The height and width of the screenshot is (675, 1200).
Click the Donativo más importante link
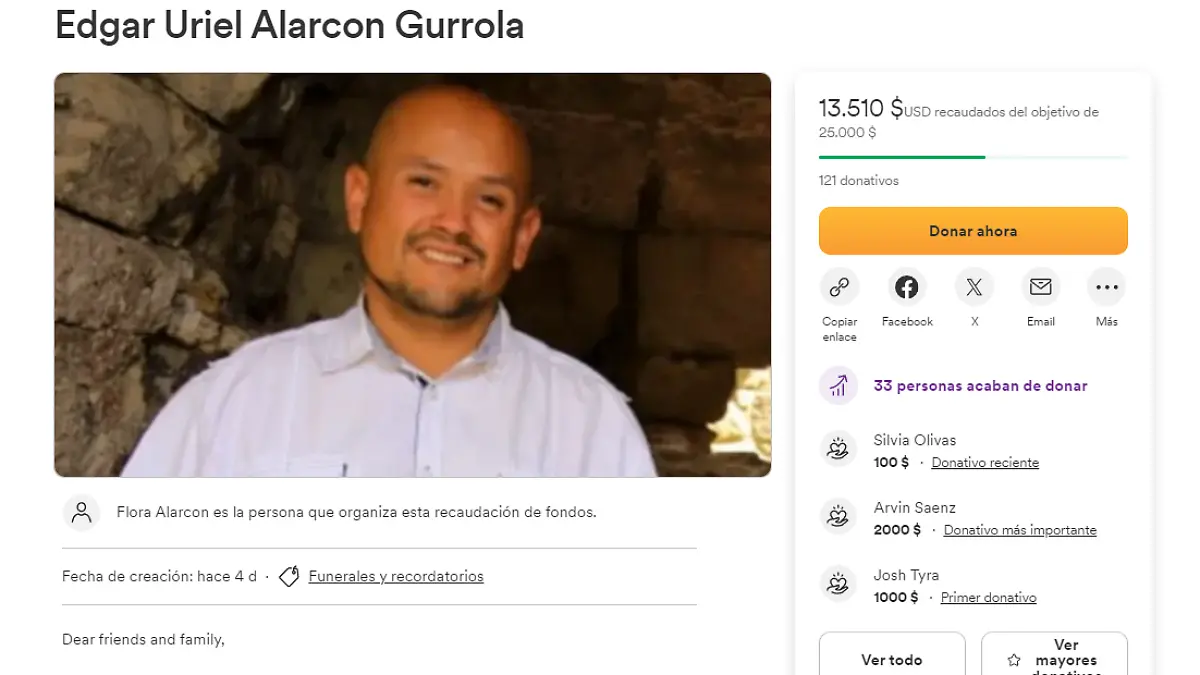(1020, 530)
